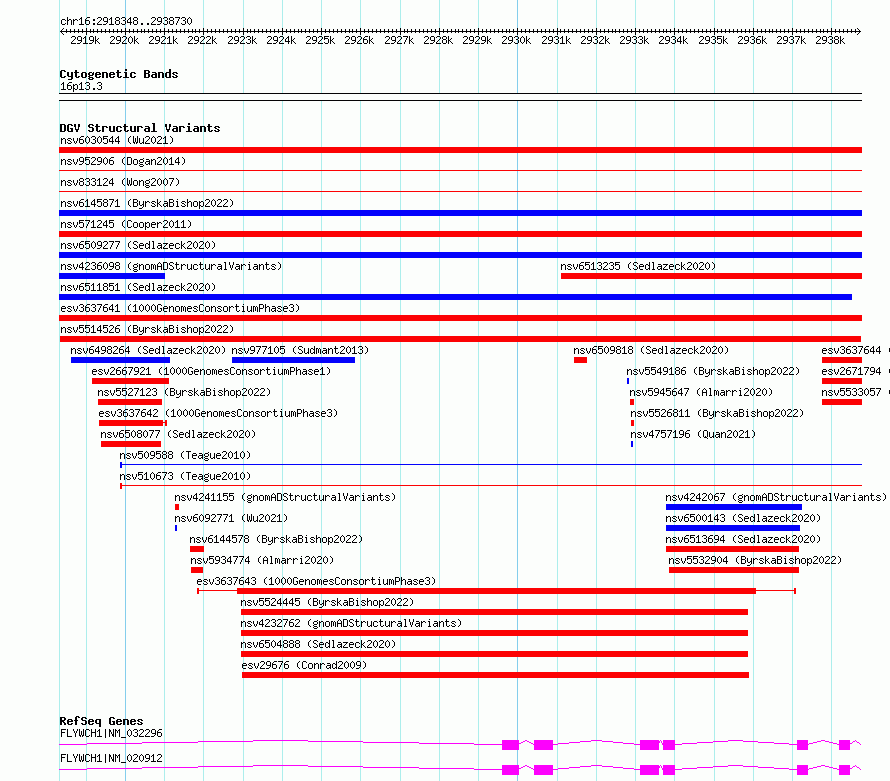Viewport: 890px width, 781px height.
Task: Click nsv6504888 (Sedlazeck2020) label
Action: click(318, 644)
